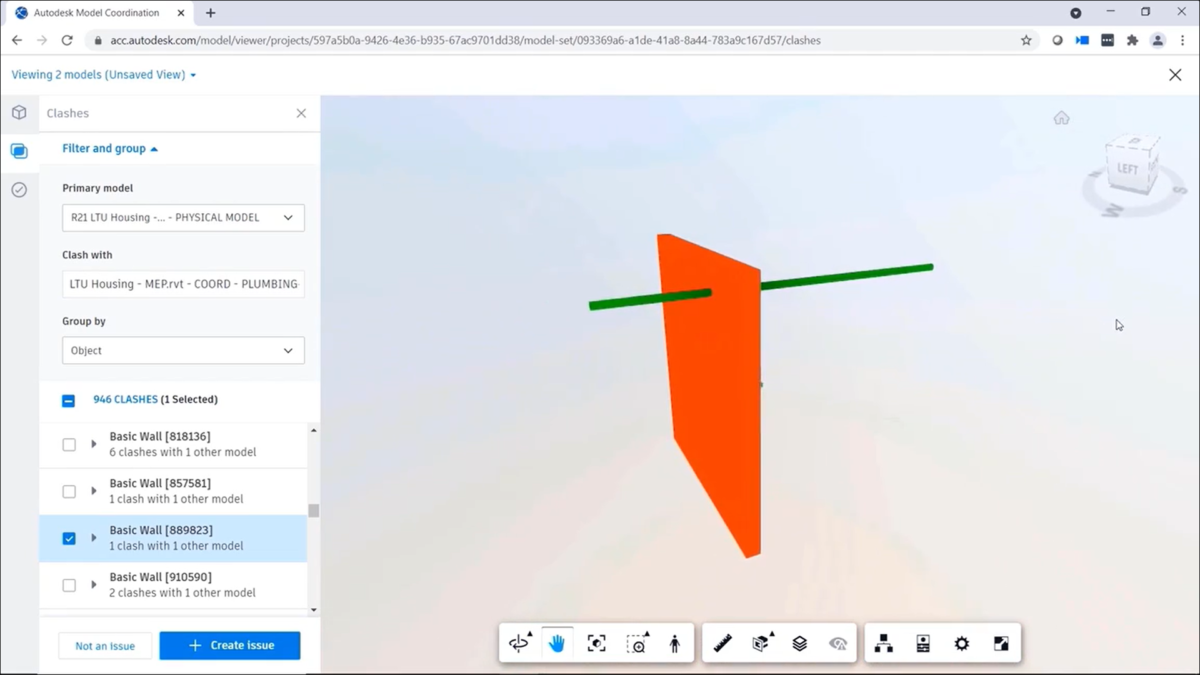Open the Viewing 2 models view menu
Image resolution: width=1200 pixels, height=675 pixels.
pos(104,75)
